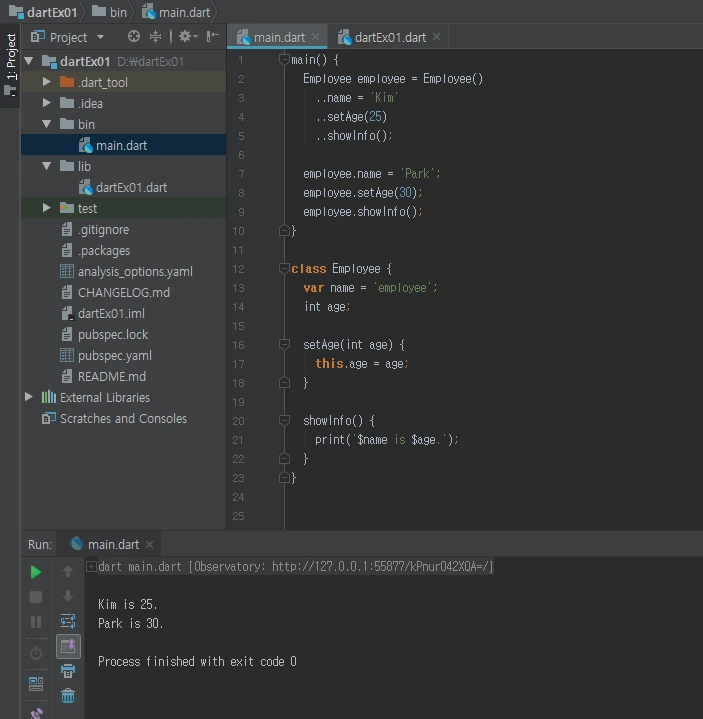Select Scratches and Consoles node
Screen dimensions: 703x719
tap(123, 419)
